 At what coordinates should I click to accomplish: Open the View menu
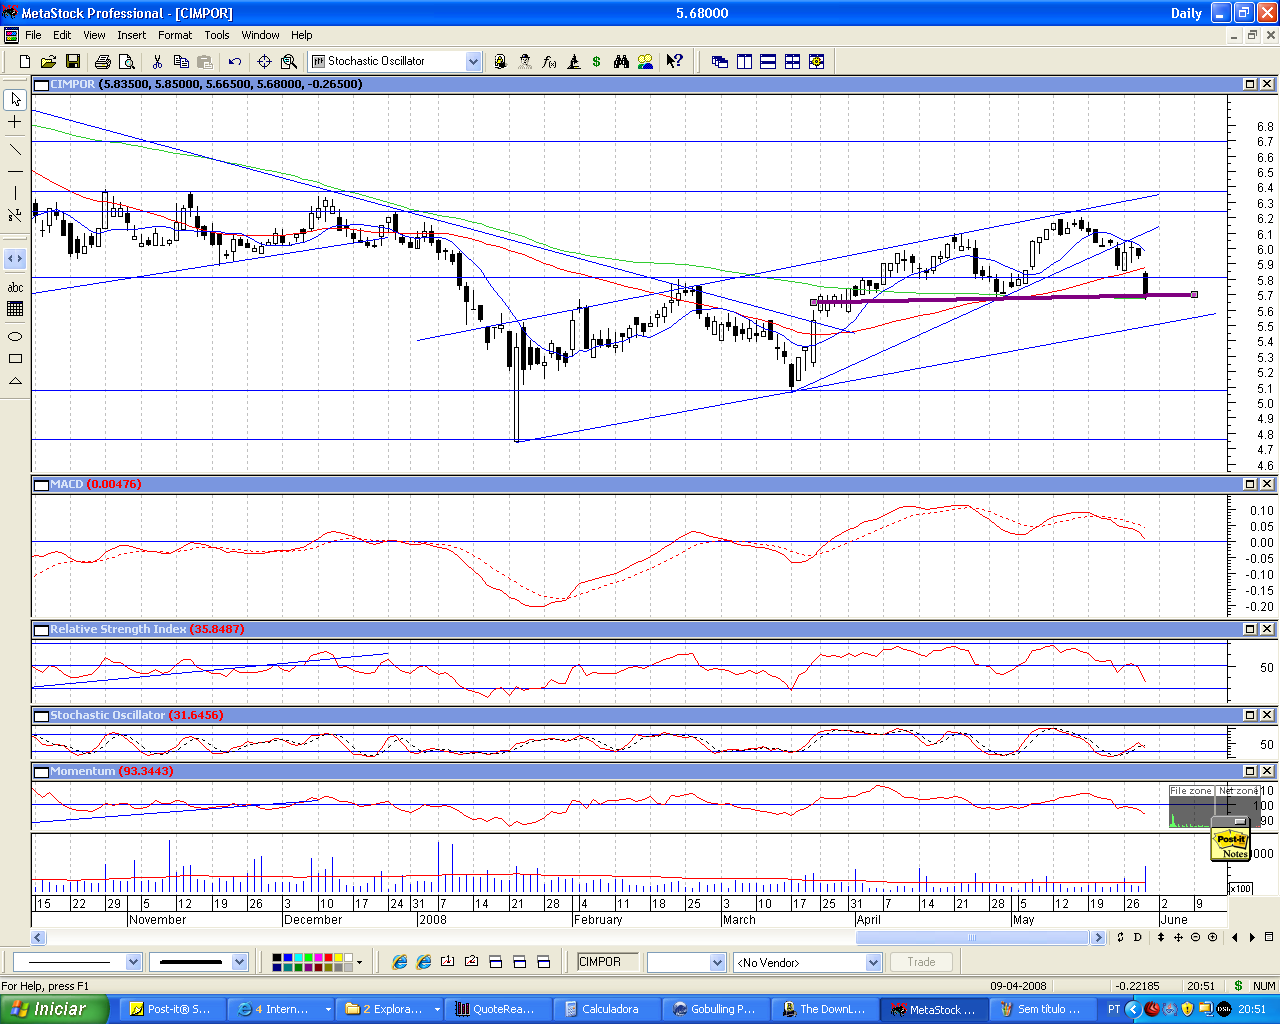click(x=94, y=35)
